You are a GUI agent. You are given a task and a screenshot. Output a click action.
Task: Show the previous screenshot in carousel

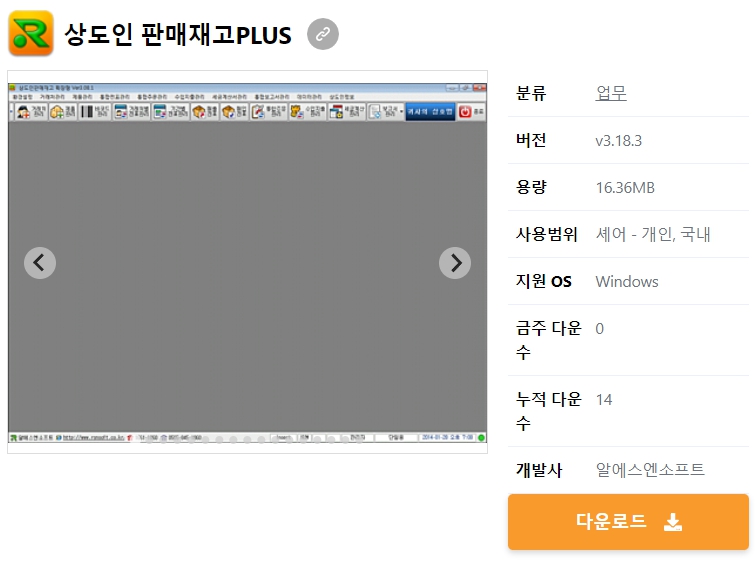pos(40,263)
